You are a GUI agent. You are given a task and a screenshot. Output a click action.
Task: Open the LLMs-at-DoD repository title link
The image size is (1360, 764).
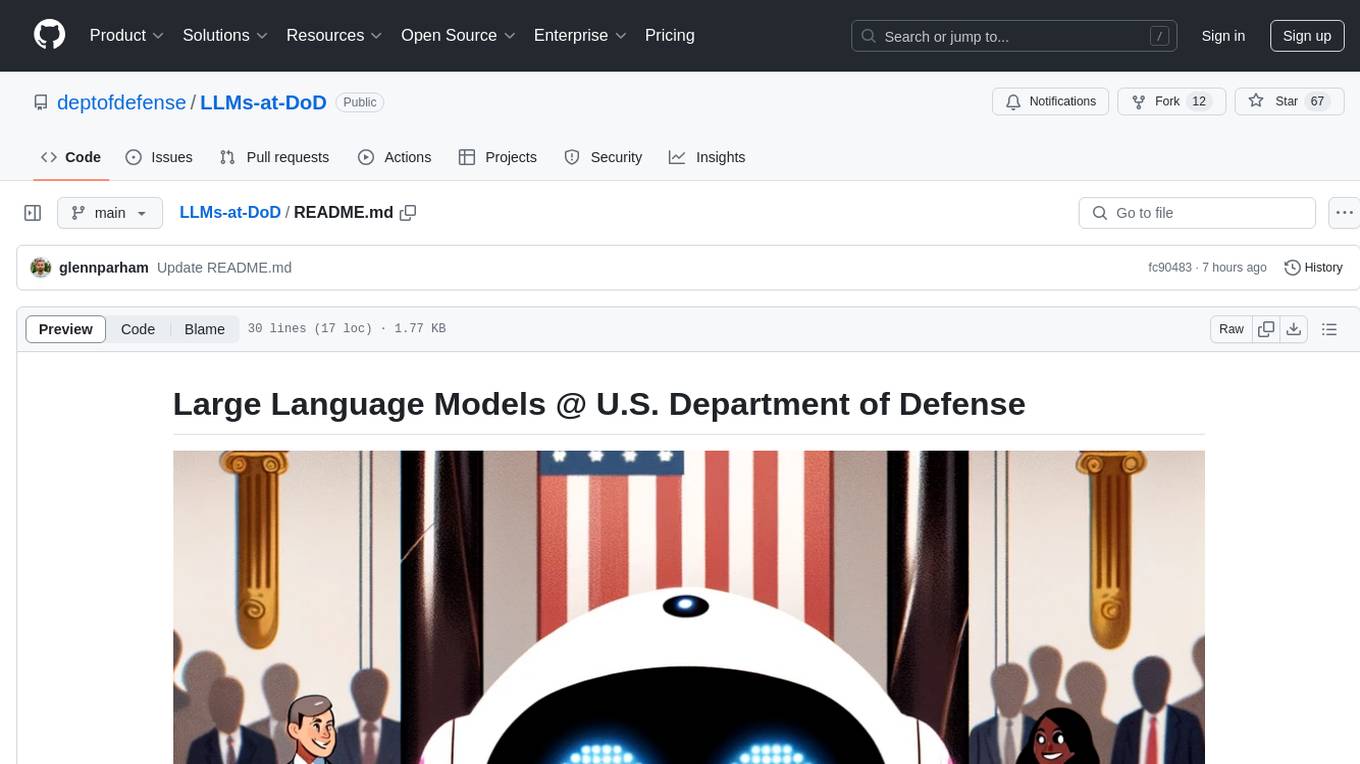click(264, 102)
